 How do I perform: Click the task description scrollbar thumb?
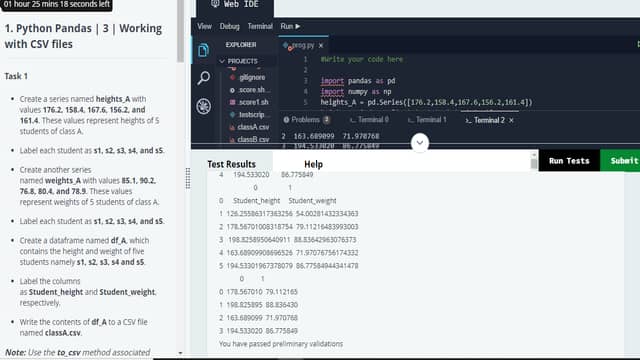click(180, 31)
